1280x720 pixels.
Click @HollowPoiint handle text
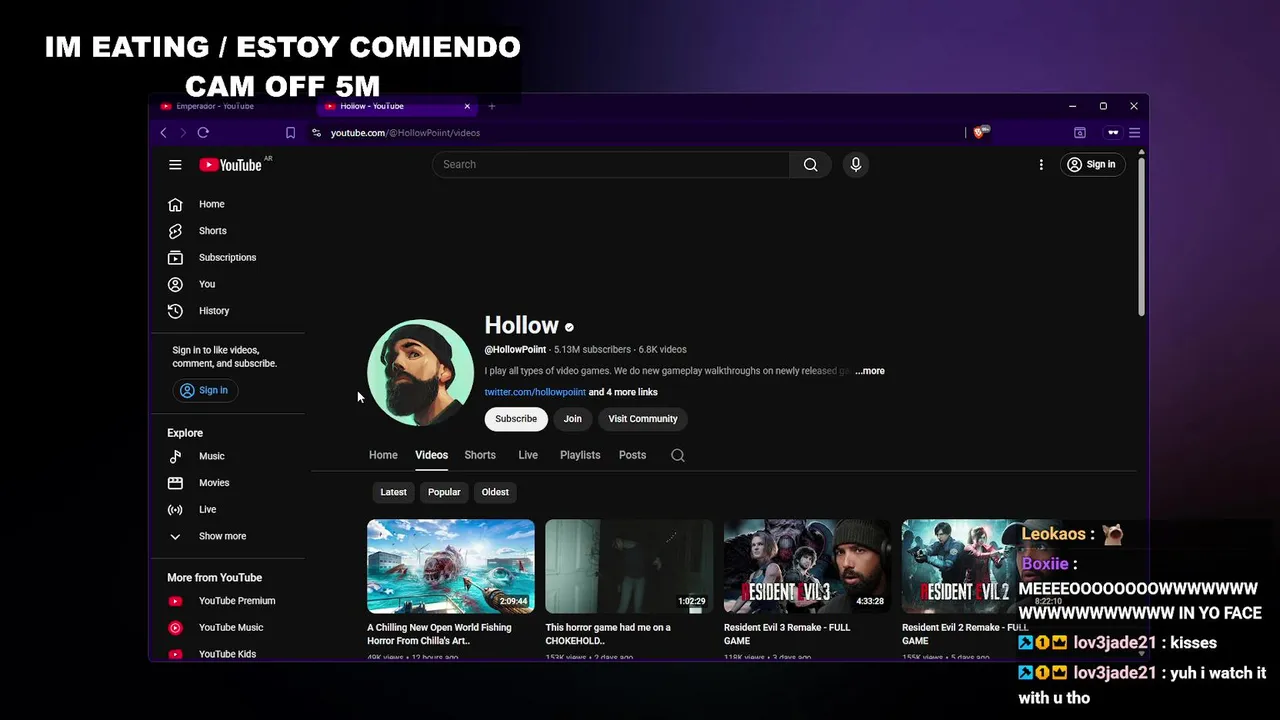pos(515,350)
